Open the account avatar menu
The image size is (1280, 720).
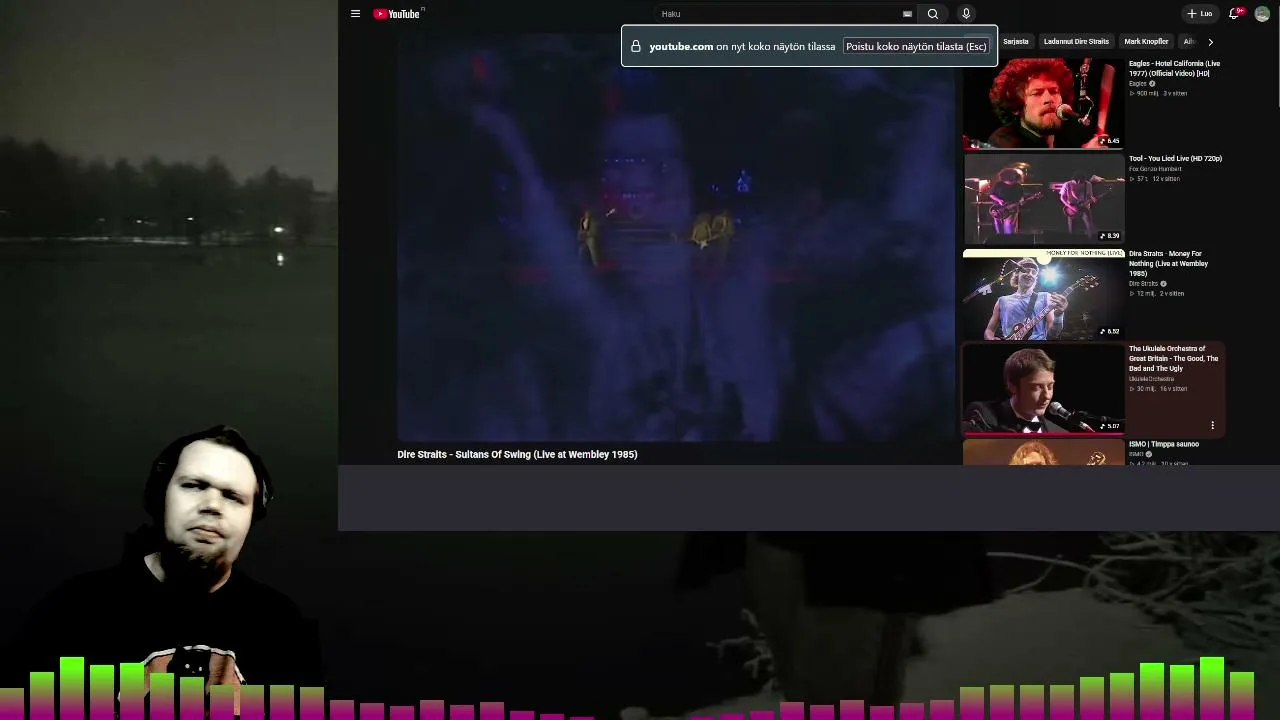click(1262, 14)
